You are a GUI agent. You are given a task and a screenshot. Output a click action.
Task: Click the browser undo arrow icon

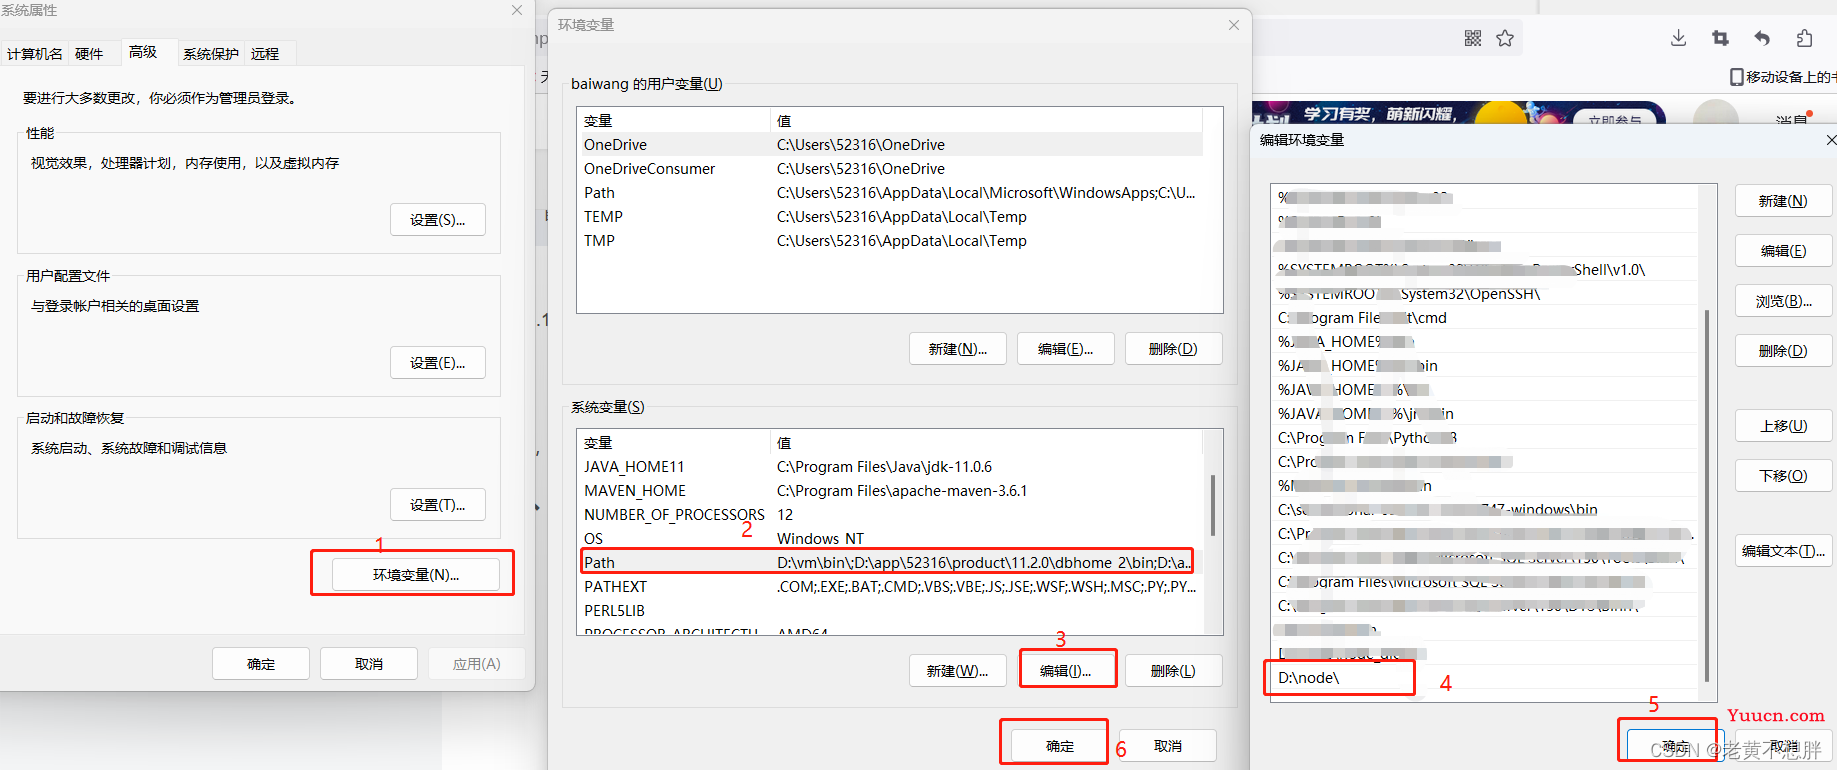1762,38
